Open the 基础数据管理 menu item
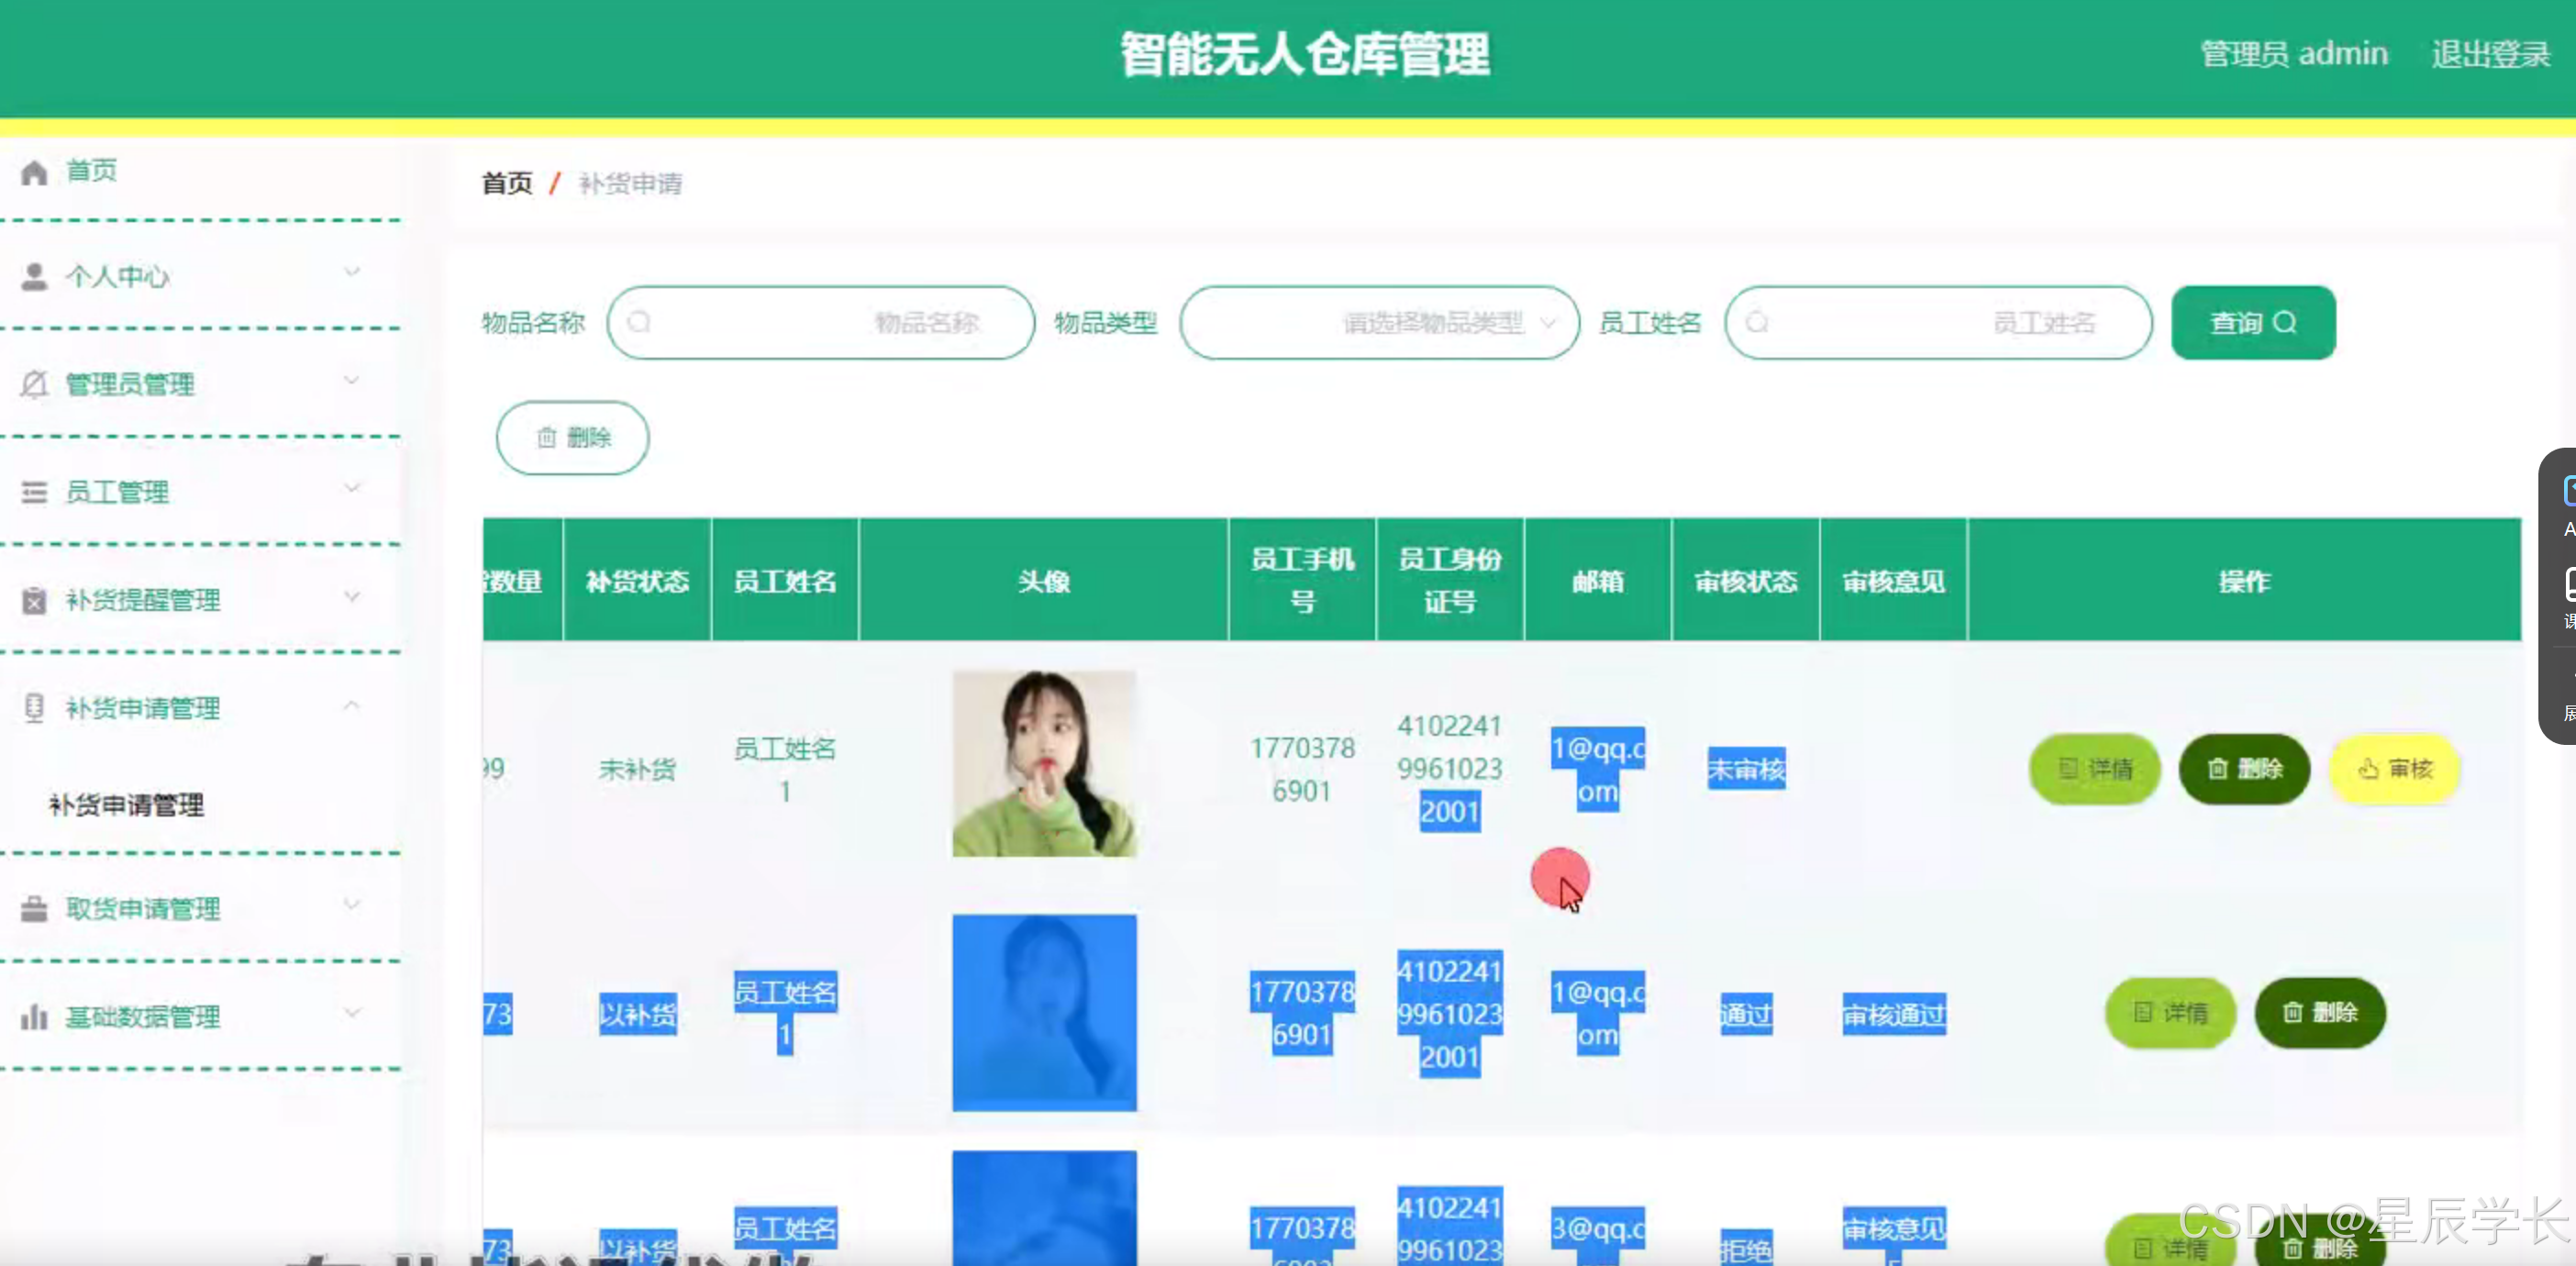This screenshot has width=2576, height=1266. click(x=142, y=1017)
